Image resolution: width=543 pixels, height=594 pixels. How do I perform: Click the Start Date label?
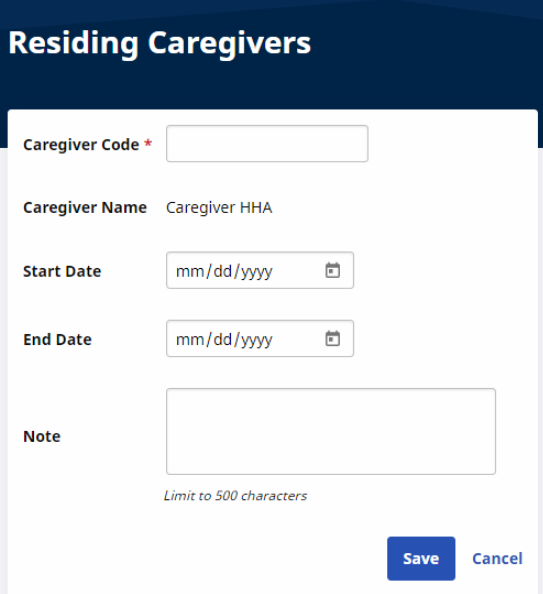click(x=62, y=271)
